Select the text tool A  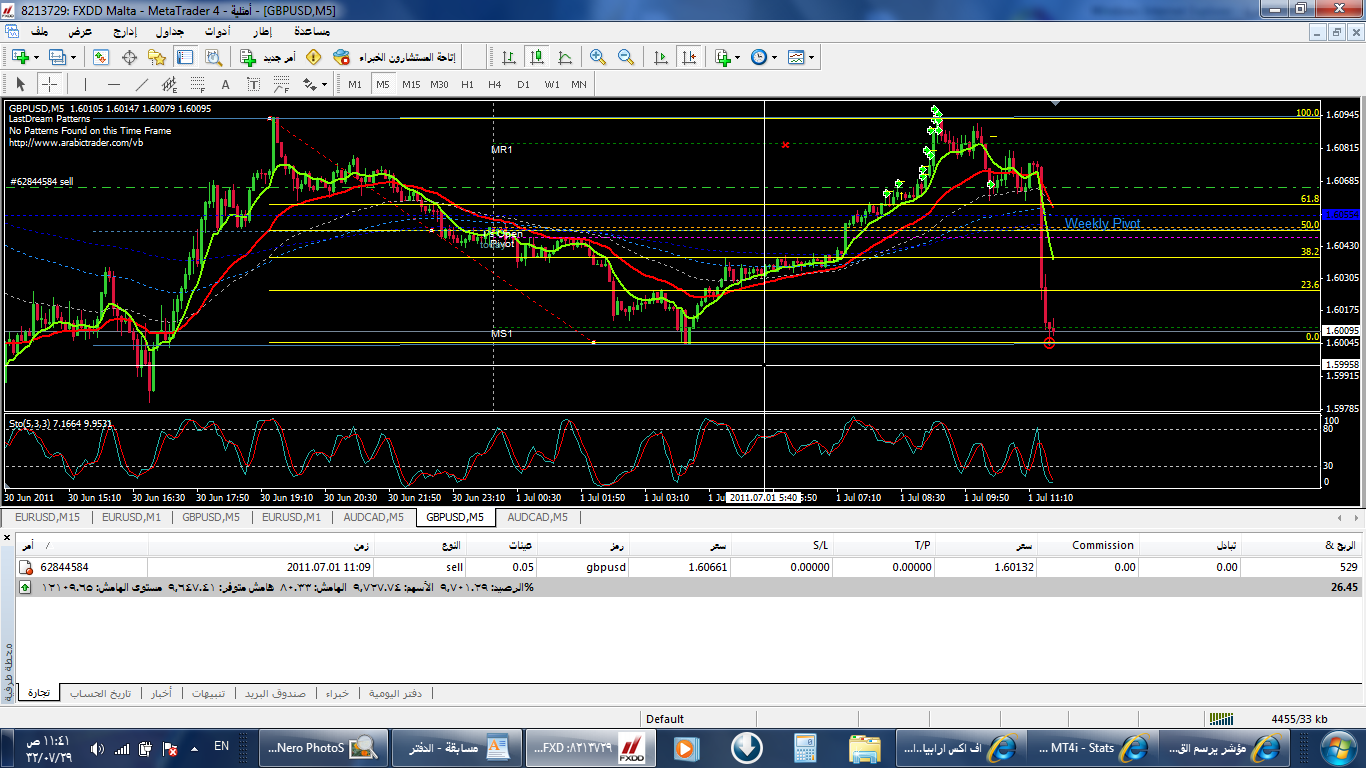(225, 84)
